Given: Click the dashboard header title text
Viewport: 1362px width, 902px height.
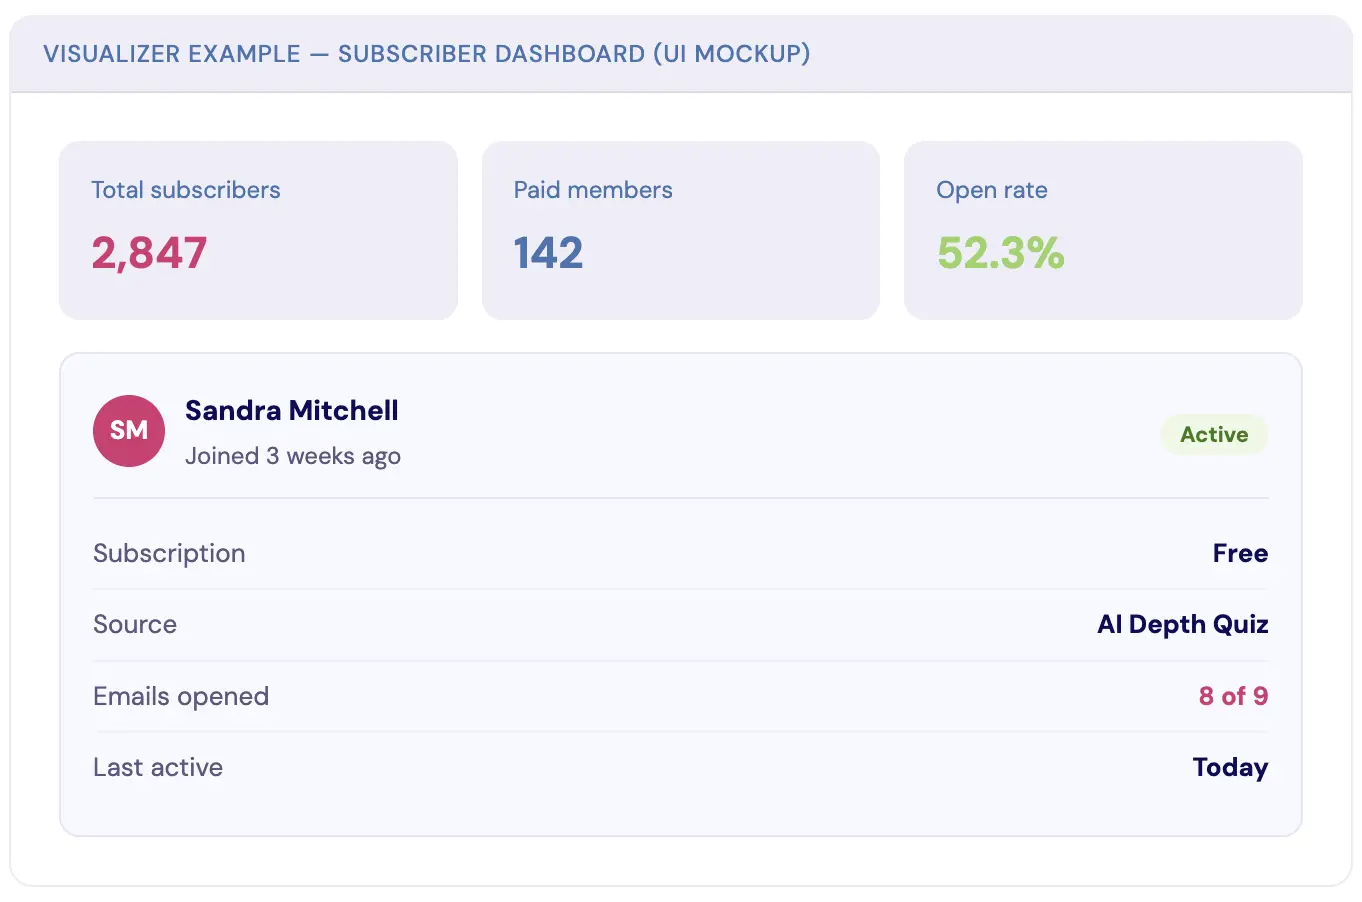Looking at the screenshot, I should click(426, 54).
